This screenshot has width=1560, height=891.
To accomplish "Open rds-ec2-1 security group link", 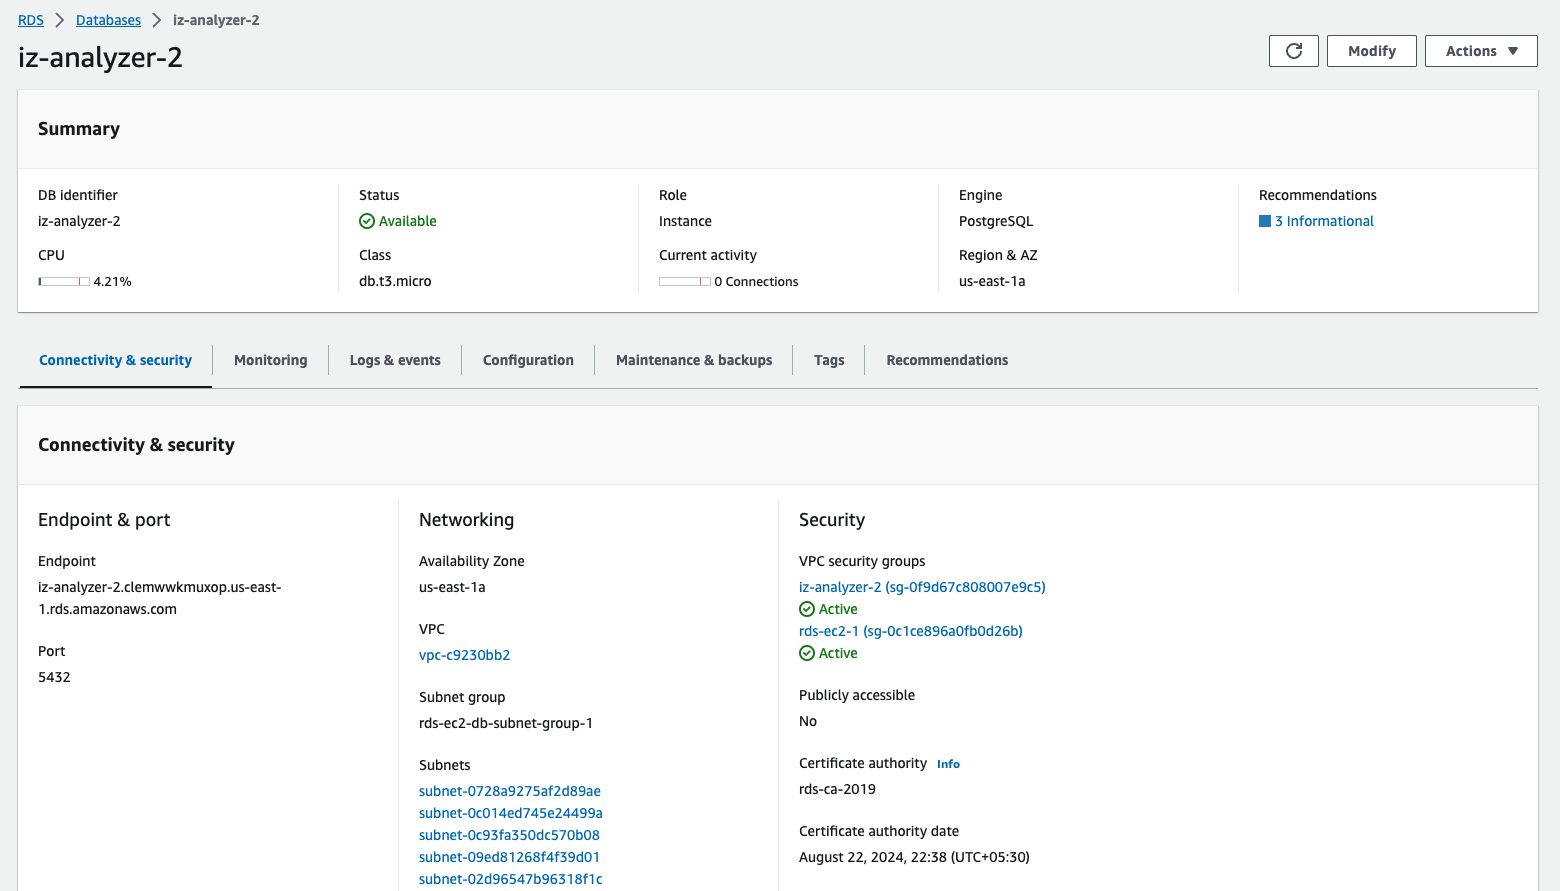I will 911,631.
